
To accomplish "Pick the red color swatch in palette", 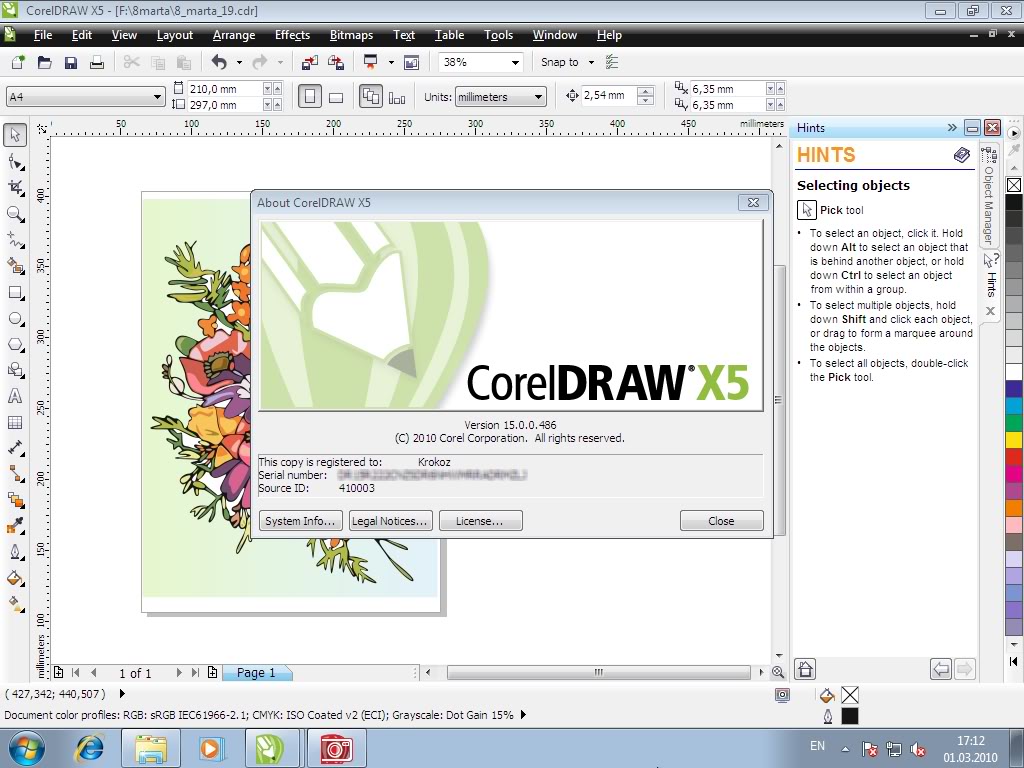I will coord(1014,456).
